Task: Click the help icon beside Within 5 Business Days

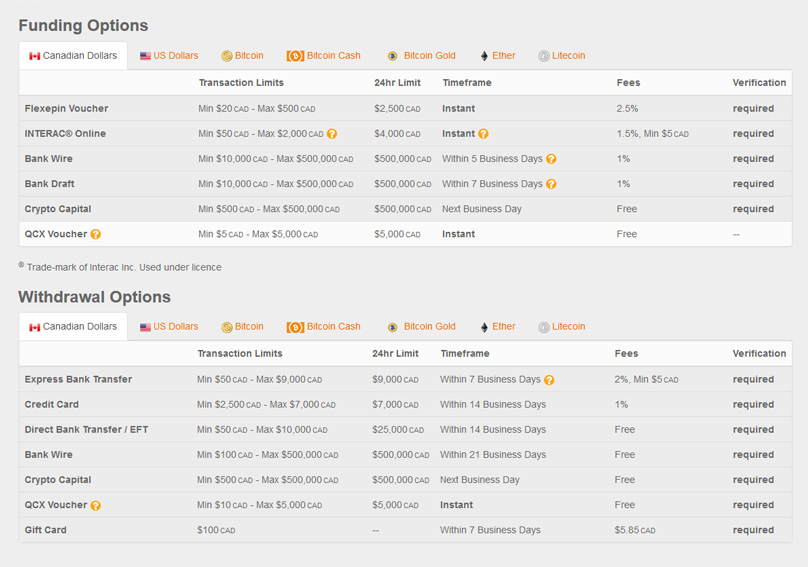Action: [x=551, y=159]
